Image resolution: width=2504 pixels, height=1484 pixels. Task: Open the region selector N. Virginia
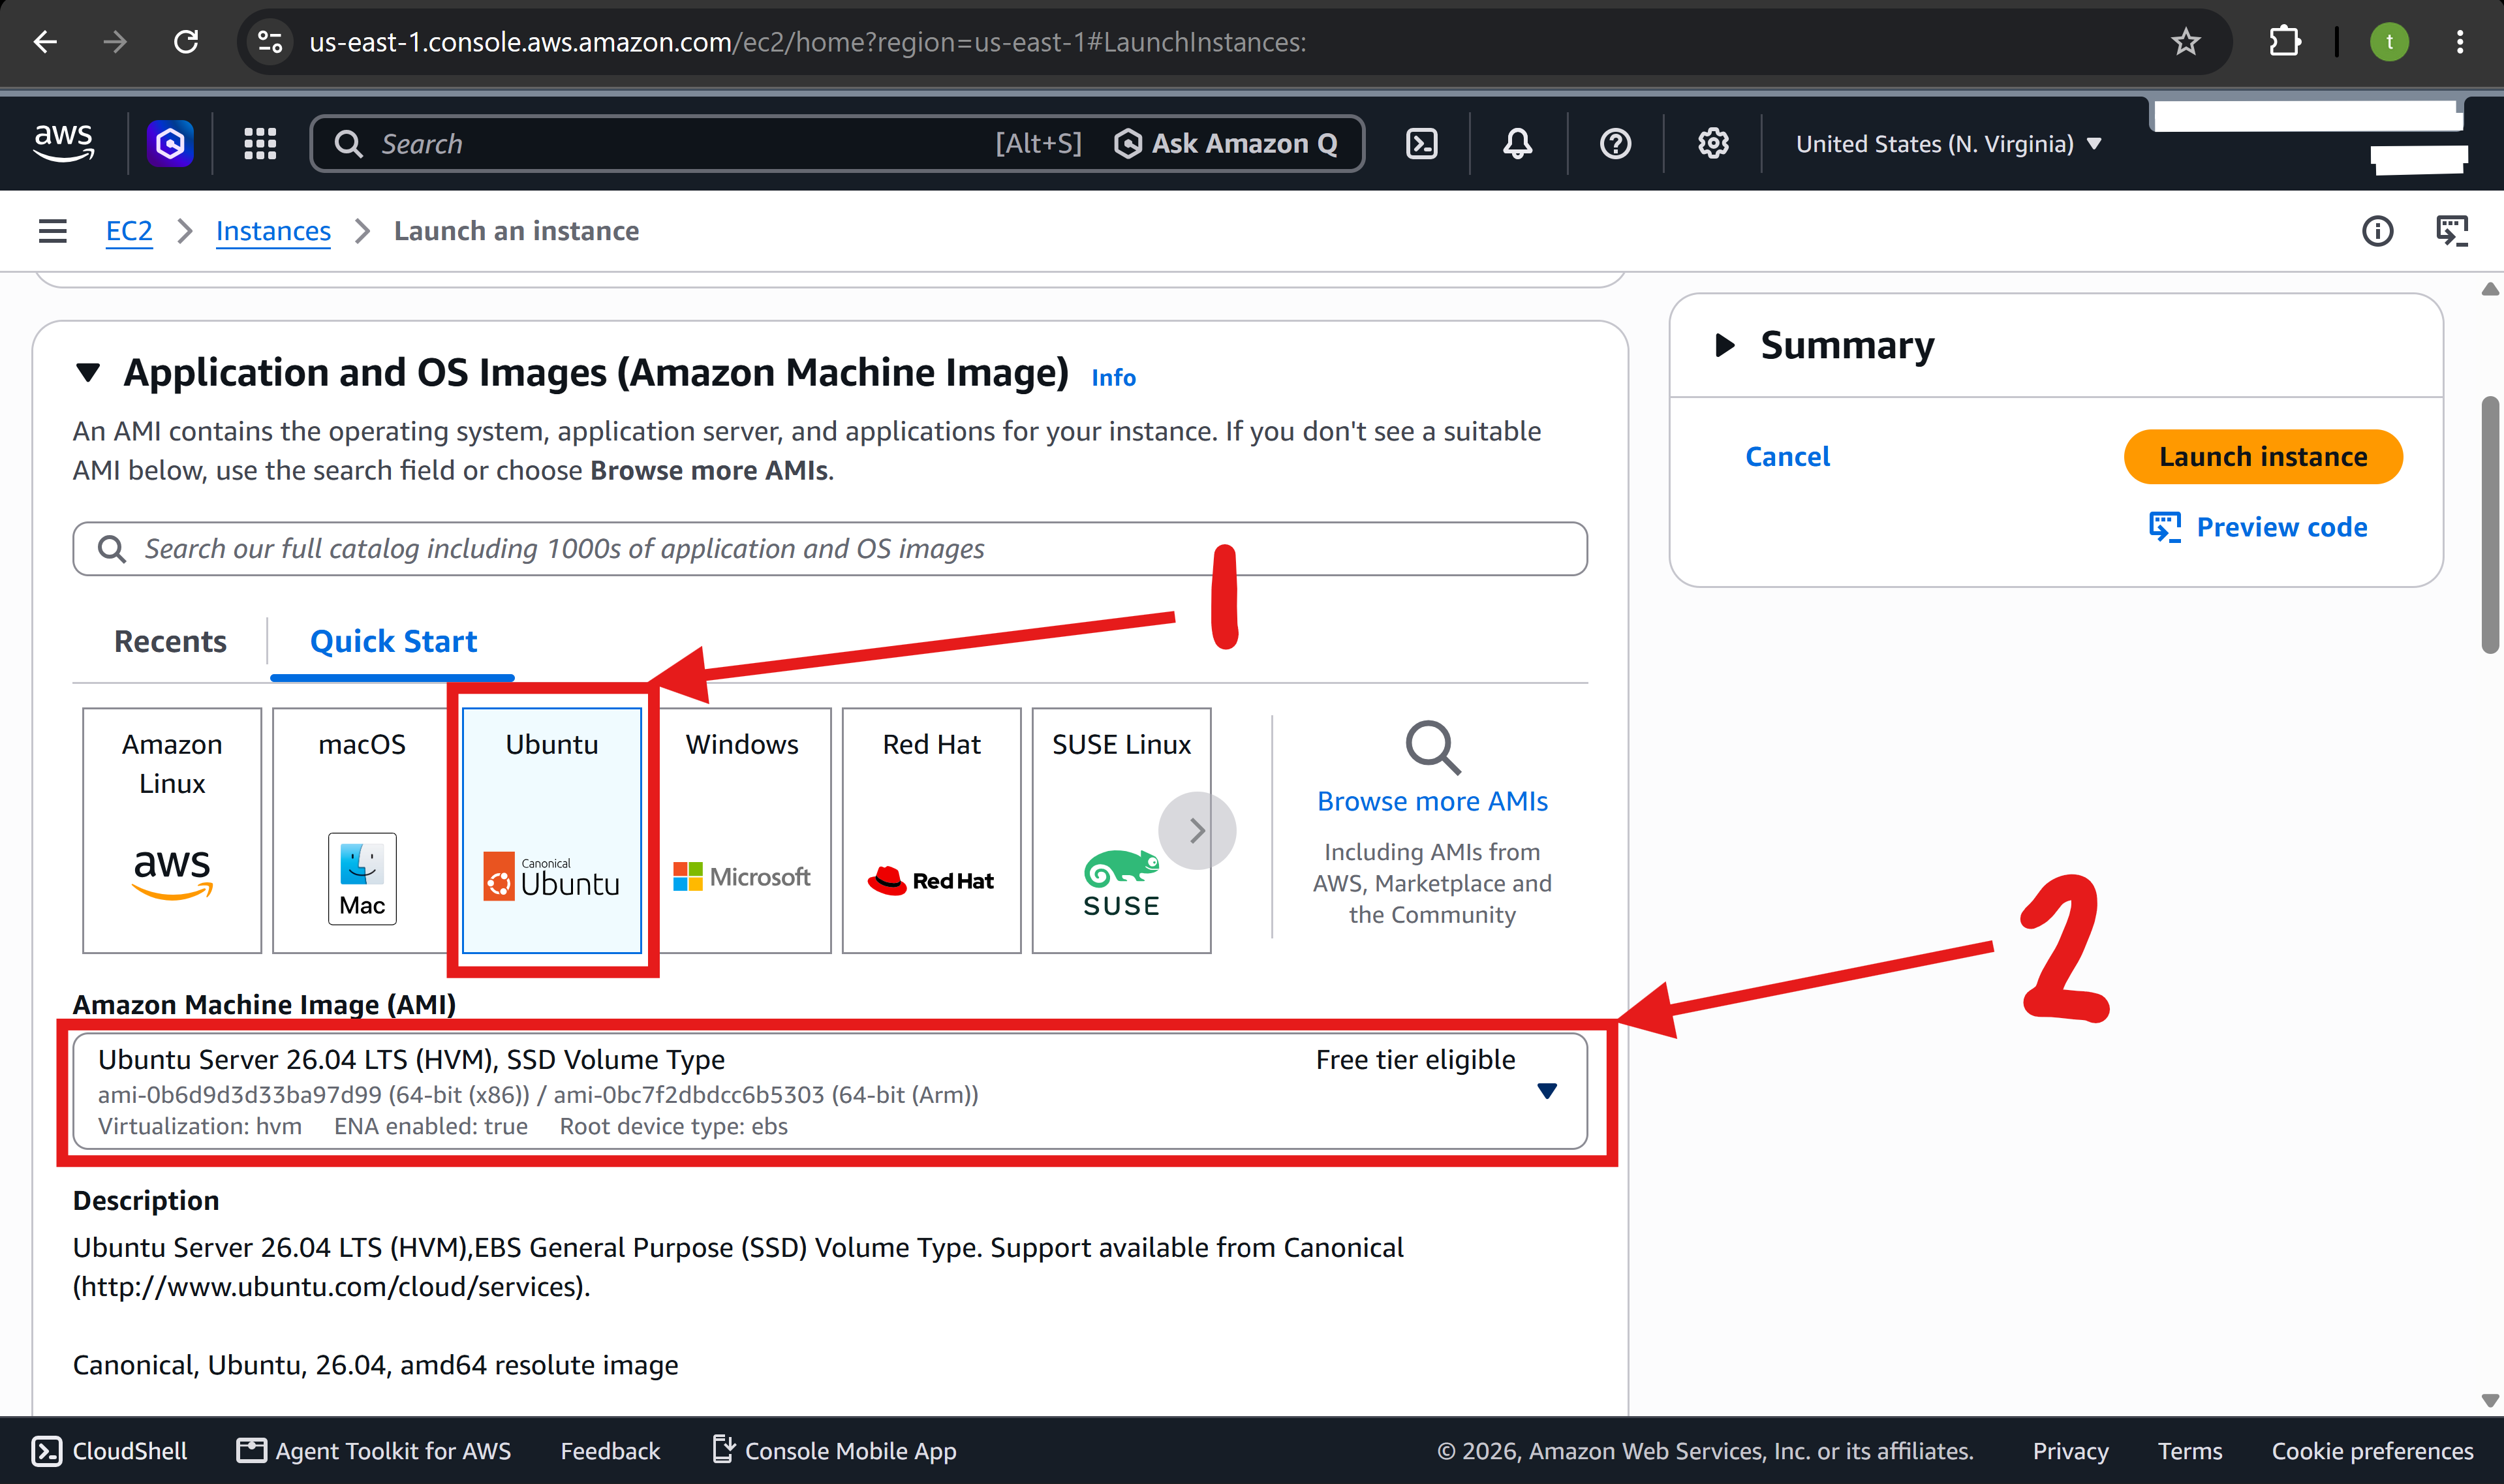1948,143
